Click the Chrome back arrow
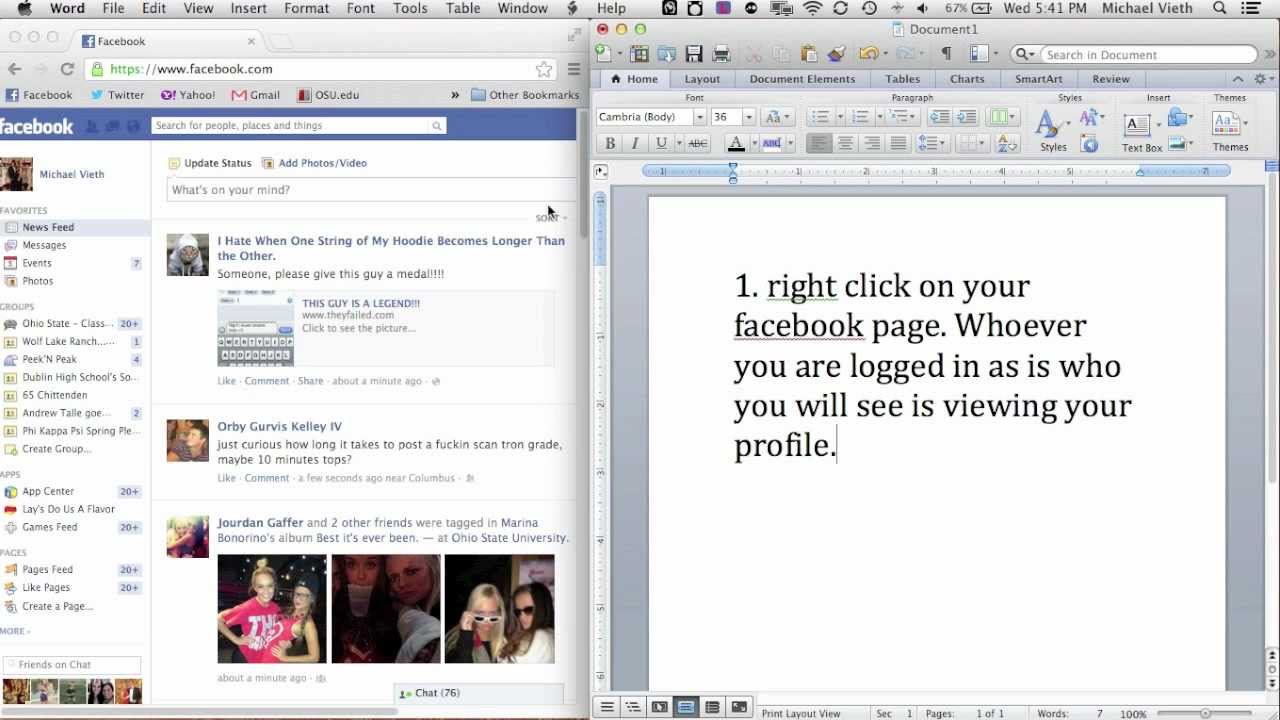Viewport: 1280px width, 720px height. (x=15, y=69)
